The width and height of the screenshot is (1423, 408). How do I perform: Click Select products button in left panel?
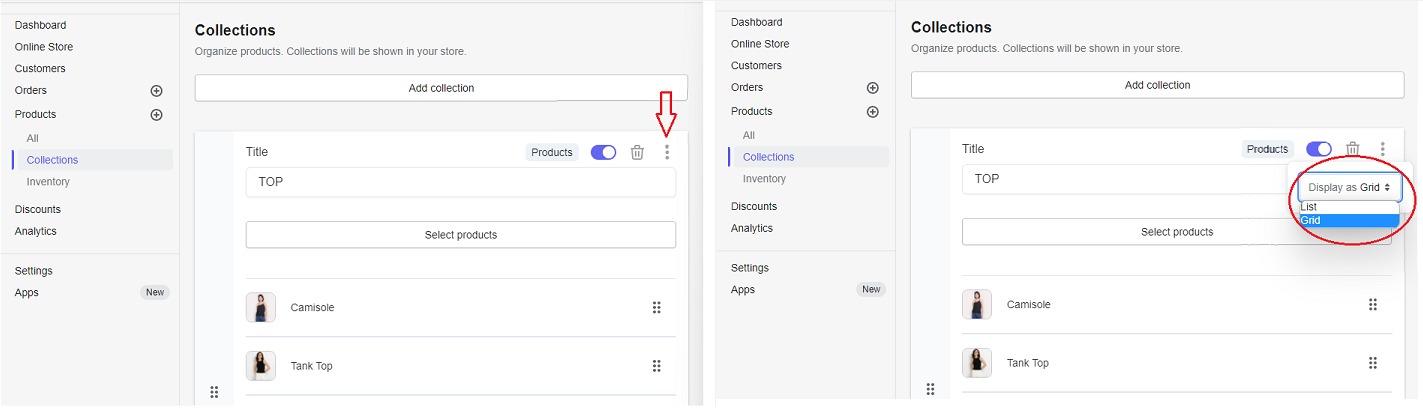(461, 235)
